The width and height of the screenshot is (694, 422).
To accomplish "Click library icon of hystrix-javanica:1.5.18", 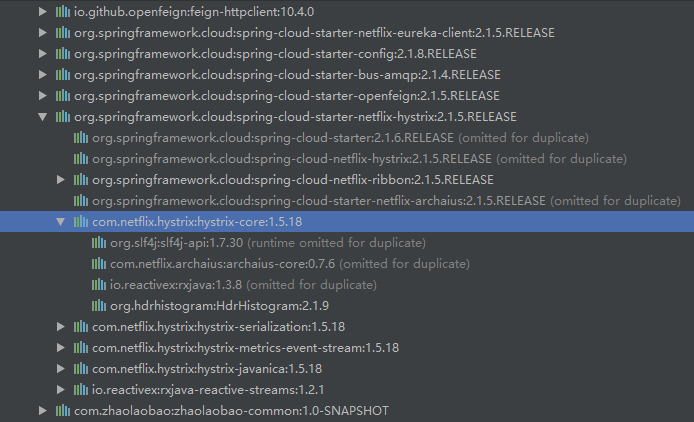I will pos(82,369).
